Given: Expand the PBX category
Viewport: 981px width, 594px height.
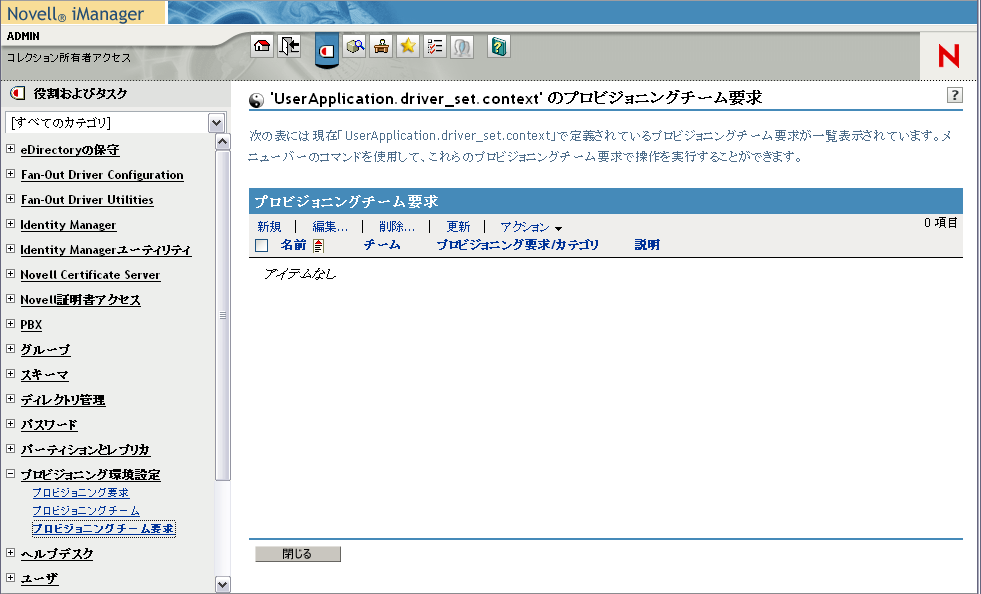Looking at the screenshot, I should click(11, 324).
